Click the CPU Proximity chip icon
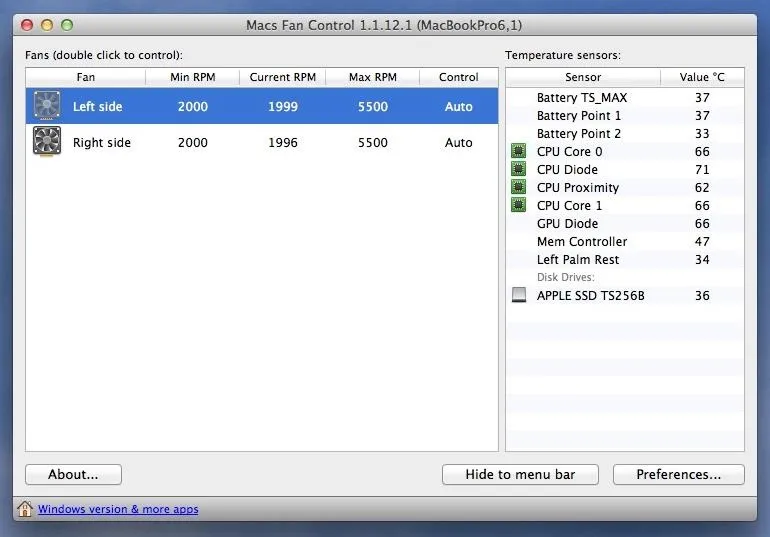The image size is (770, 537). click(519, 188)
